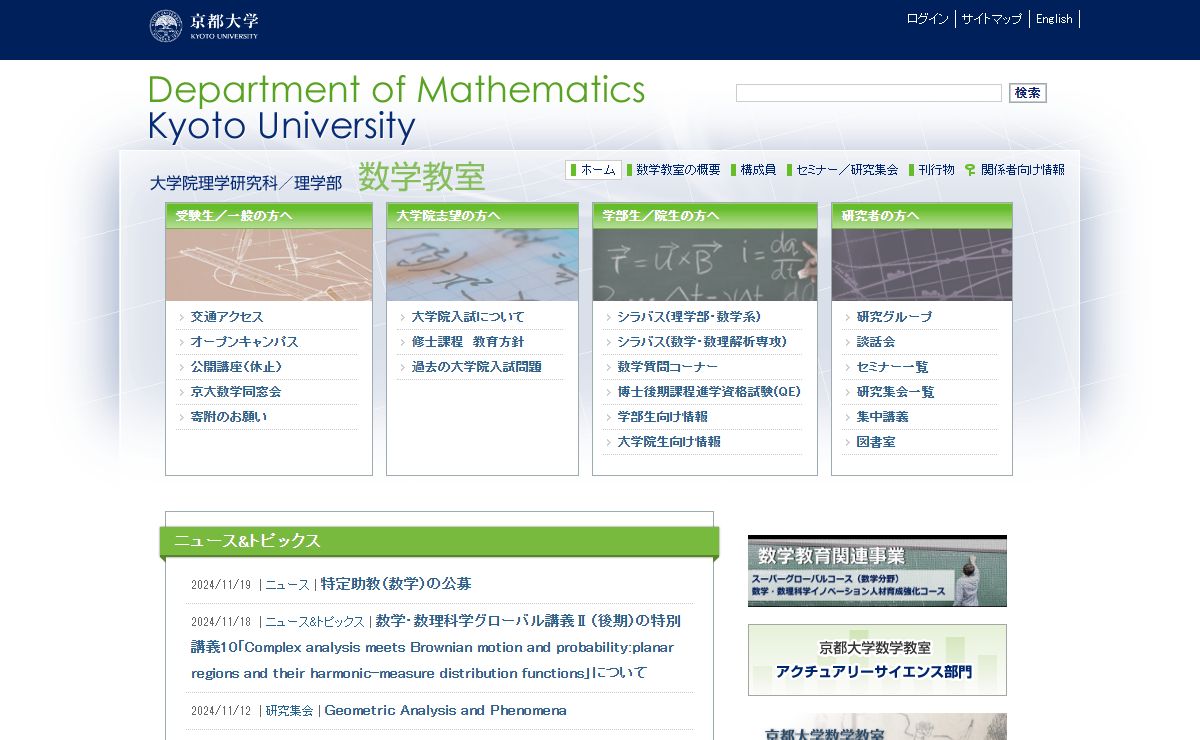1200x740 pixels.
Task: Open the 関係者向け情報 menu item
Action: [1023, 170]
